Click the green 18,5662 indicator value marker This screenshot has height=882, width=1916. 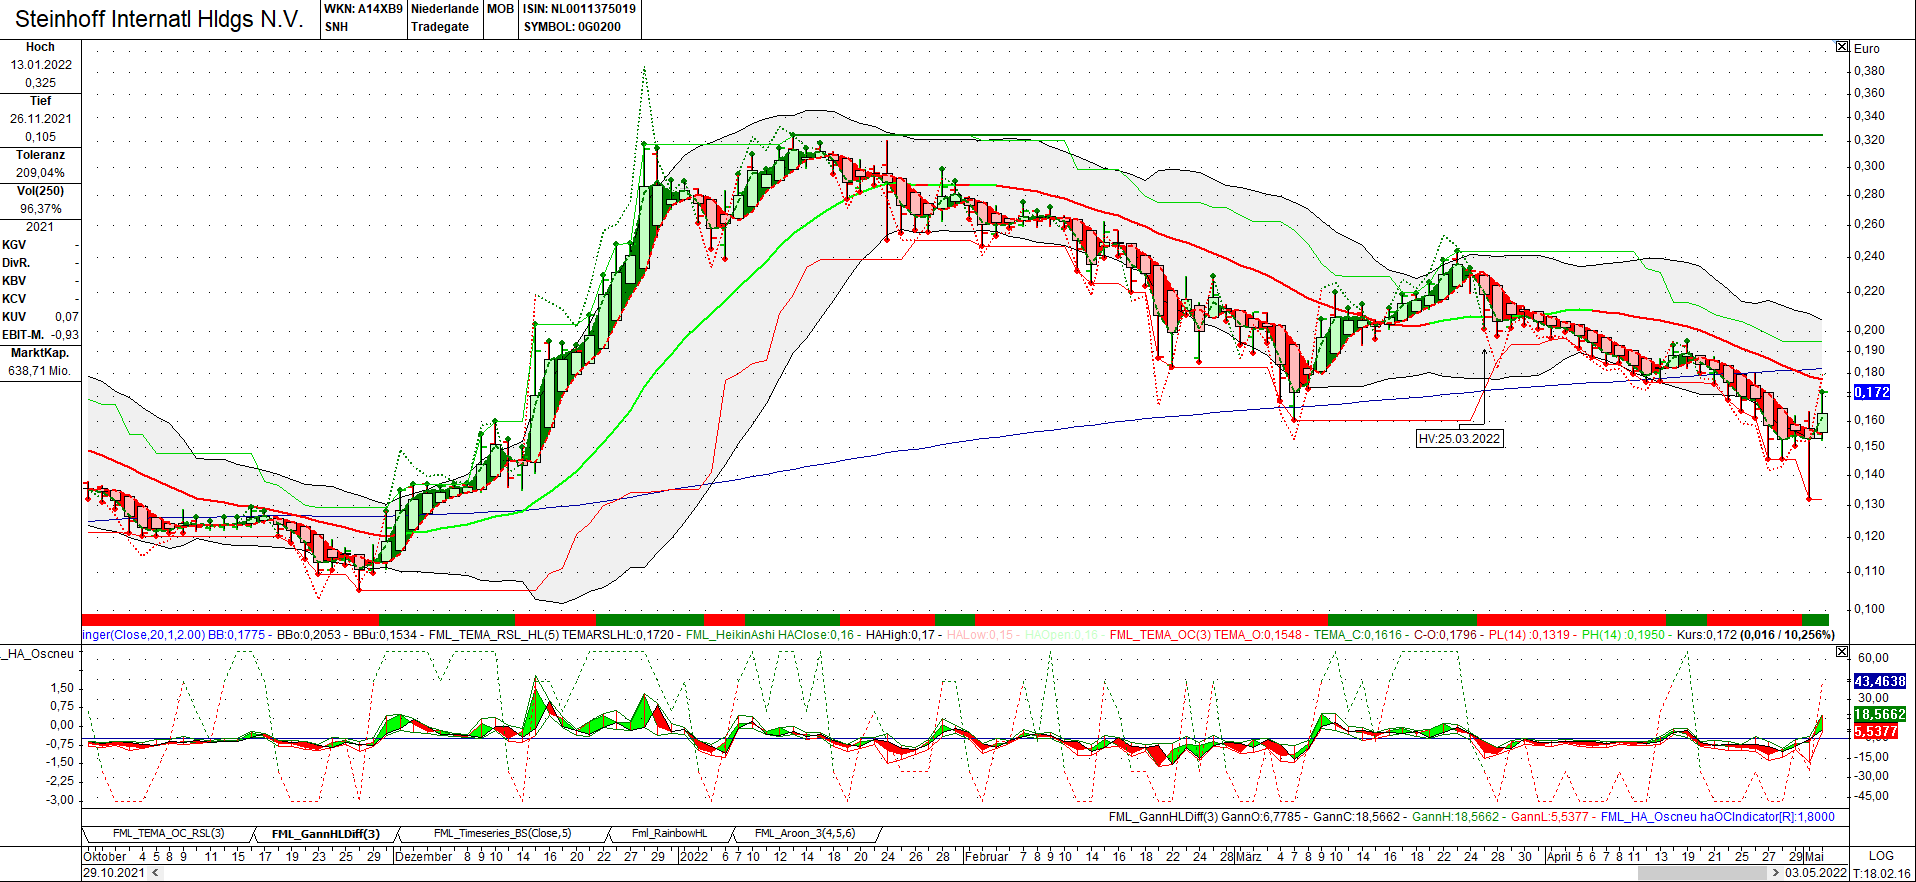tap(1879, 714)
